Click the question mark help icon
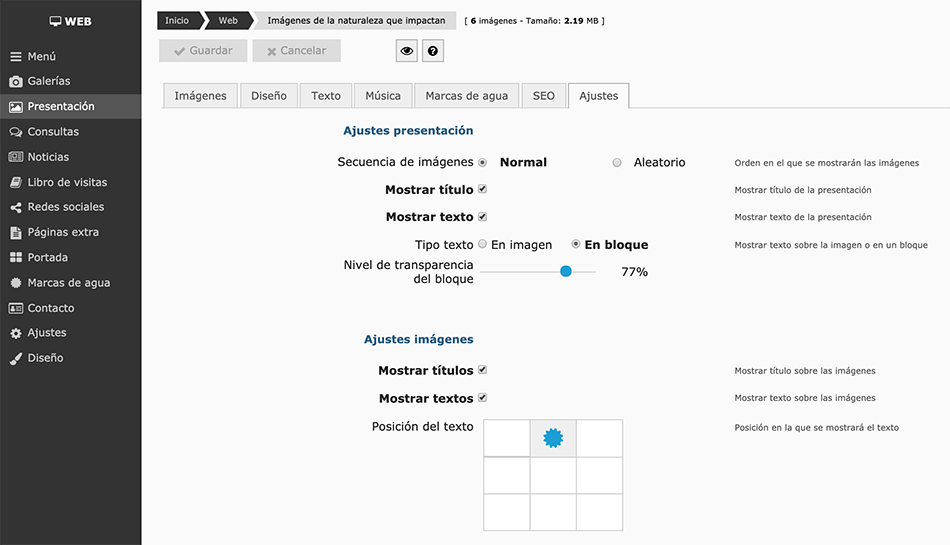 433,51
